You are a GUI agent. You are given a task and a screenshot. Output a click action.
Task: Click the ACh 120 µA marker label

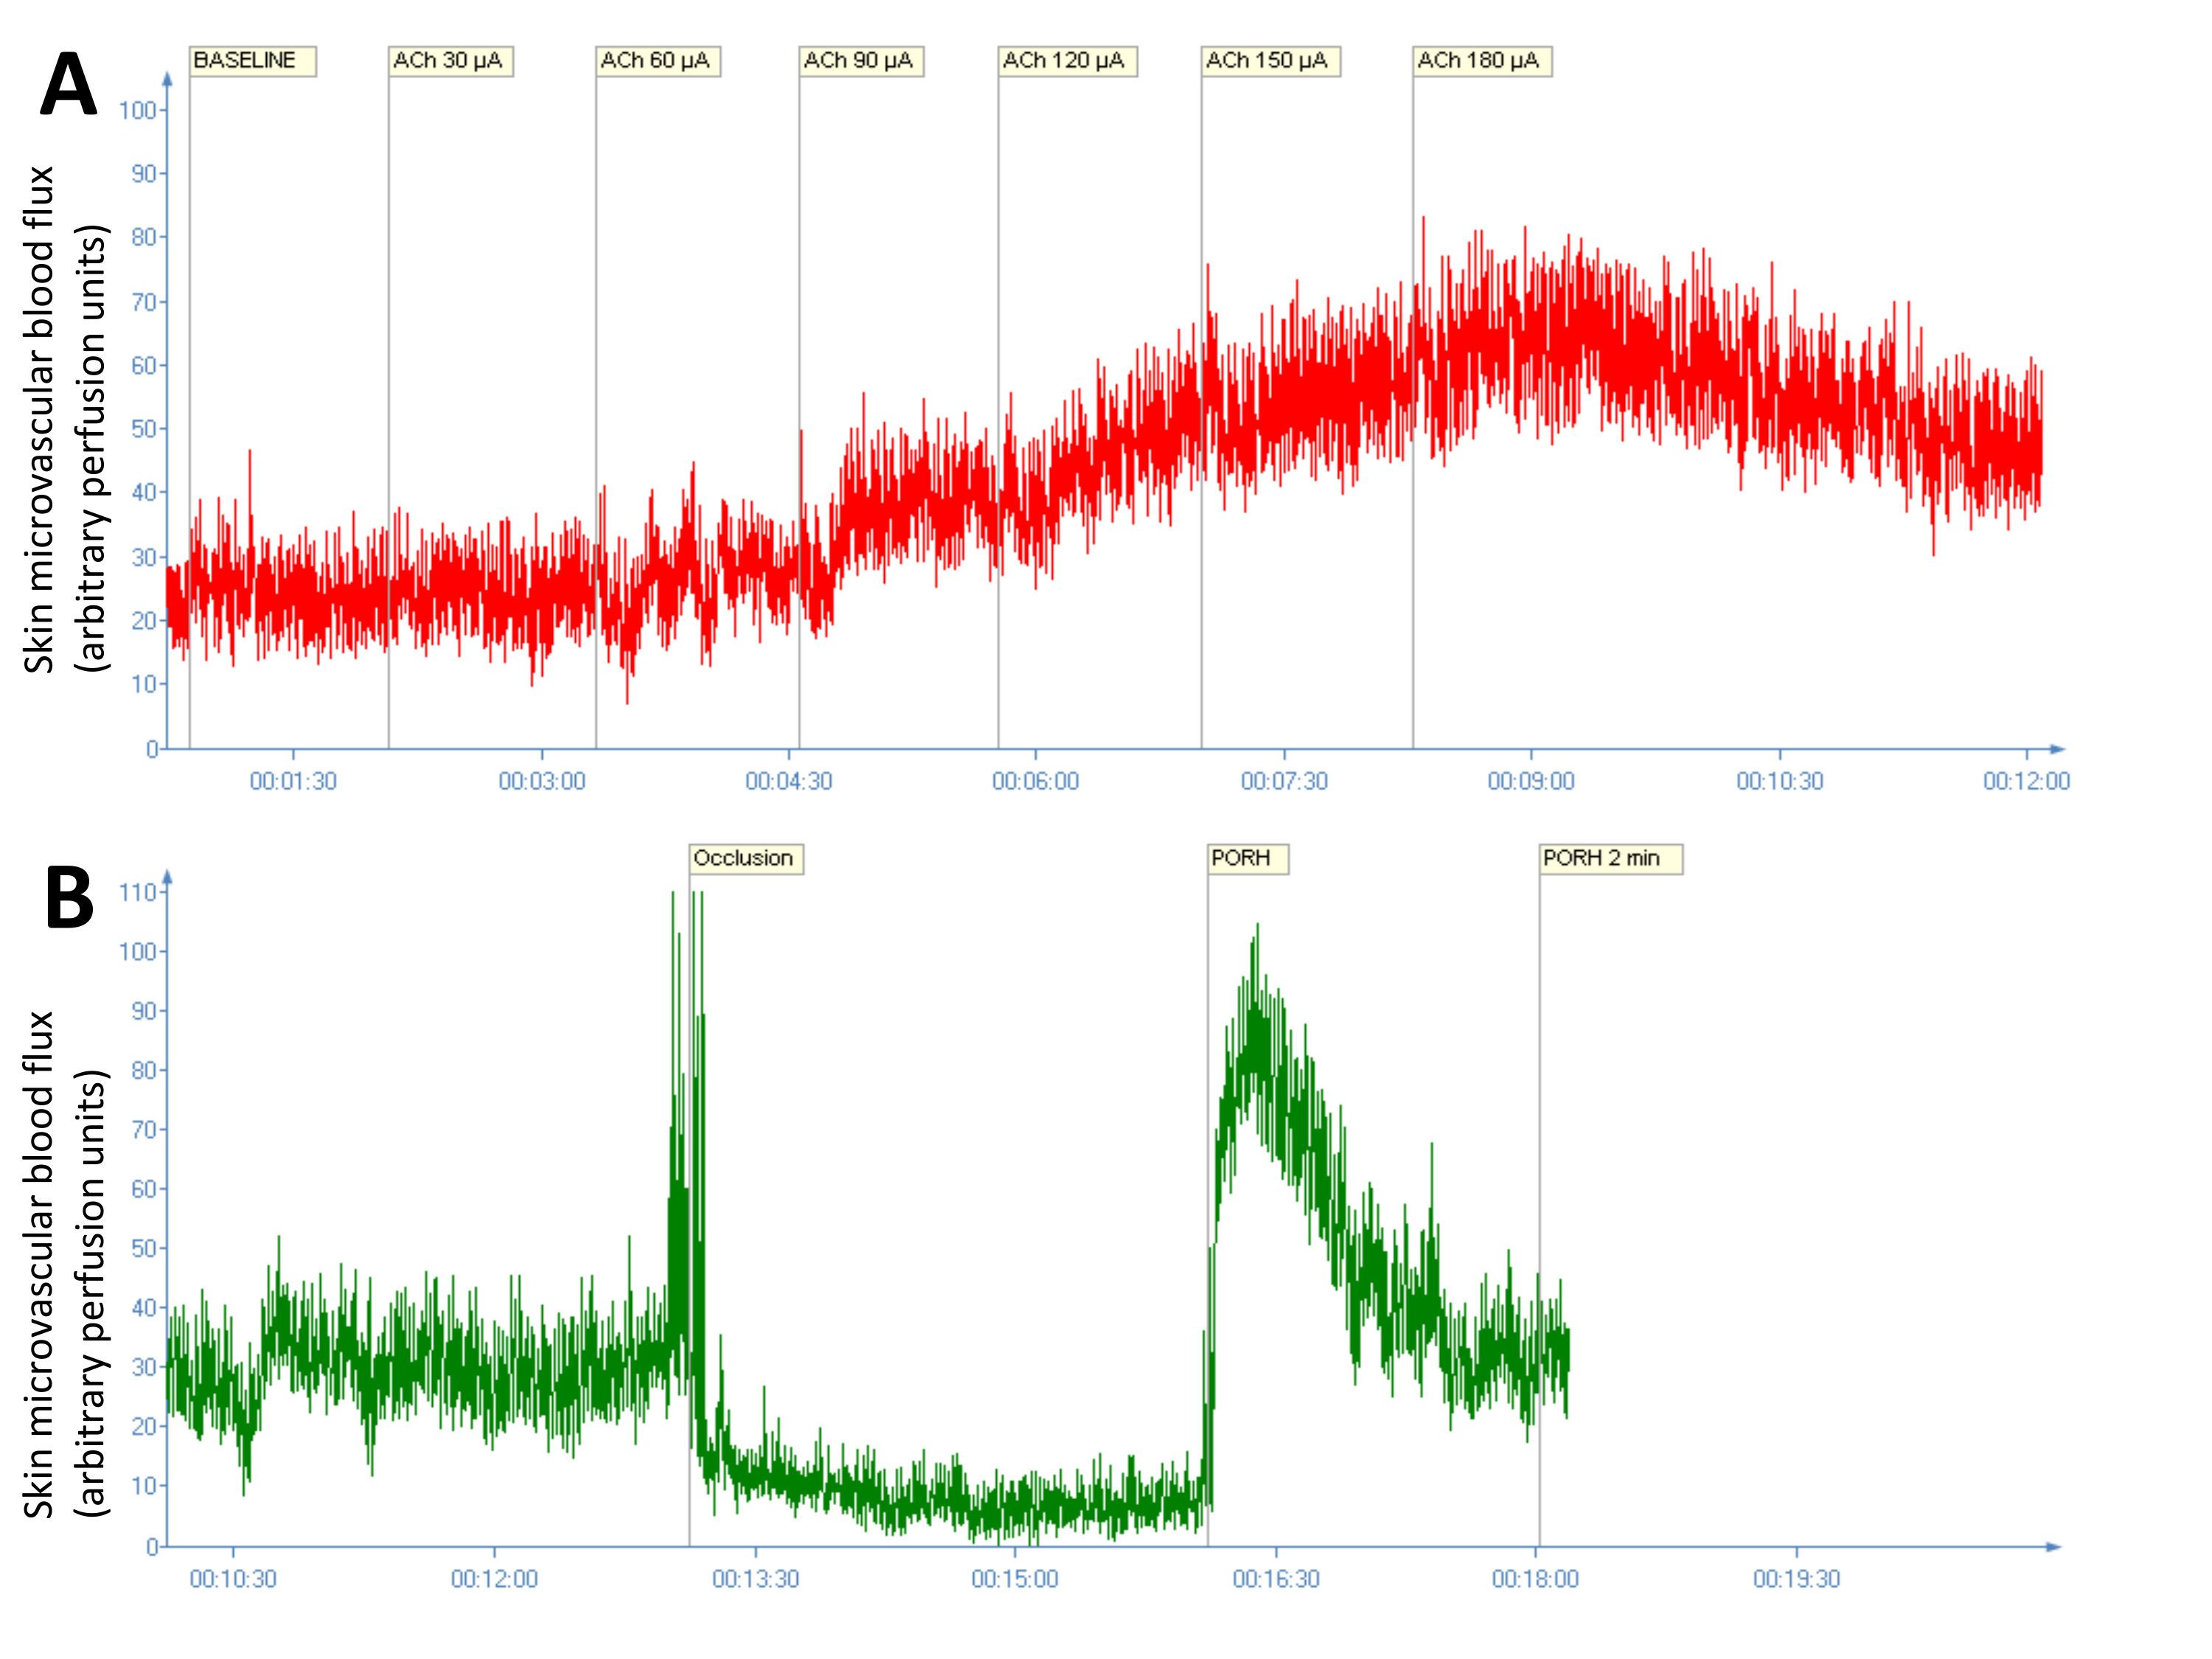coord(1068,61)
